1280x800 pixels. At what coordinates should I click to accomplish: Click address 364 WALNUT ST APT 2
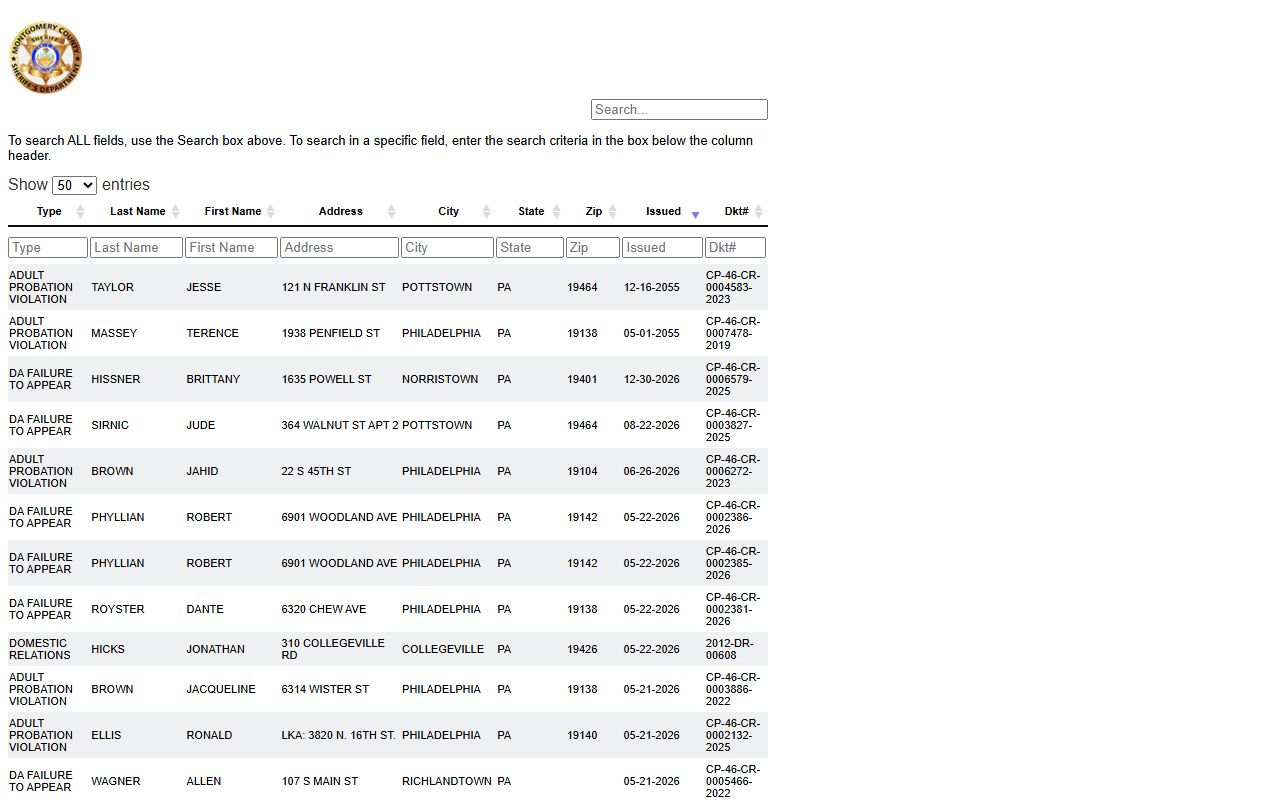340,425
